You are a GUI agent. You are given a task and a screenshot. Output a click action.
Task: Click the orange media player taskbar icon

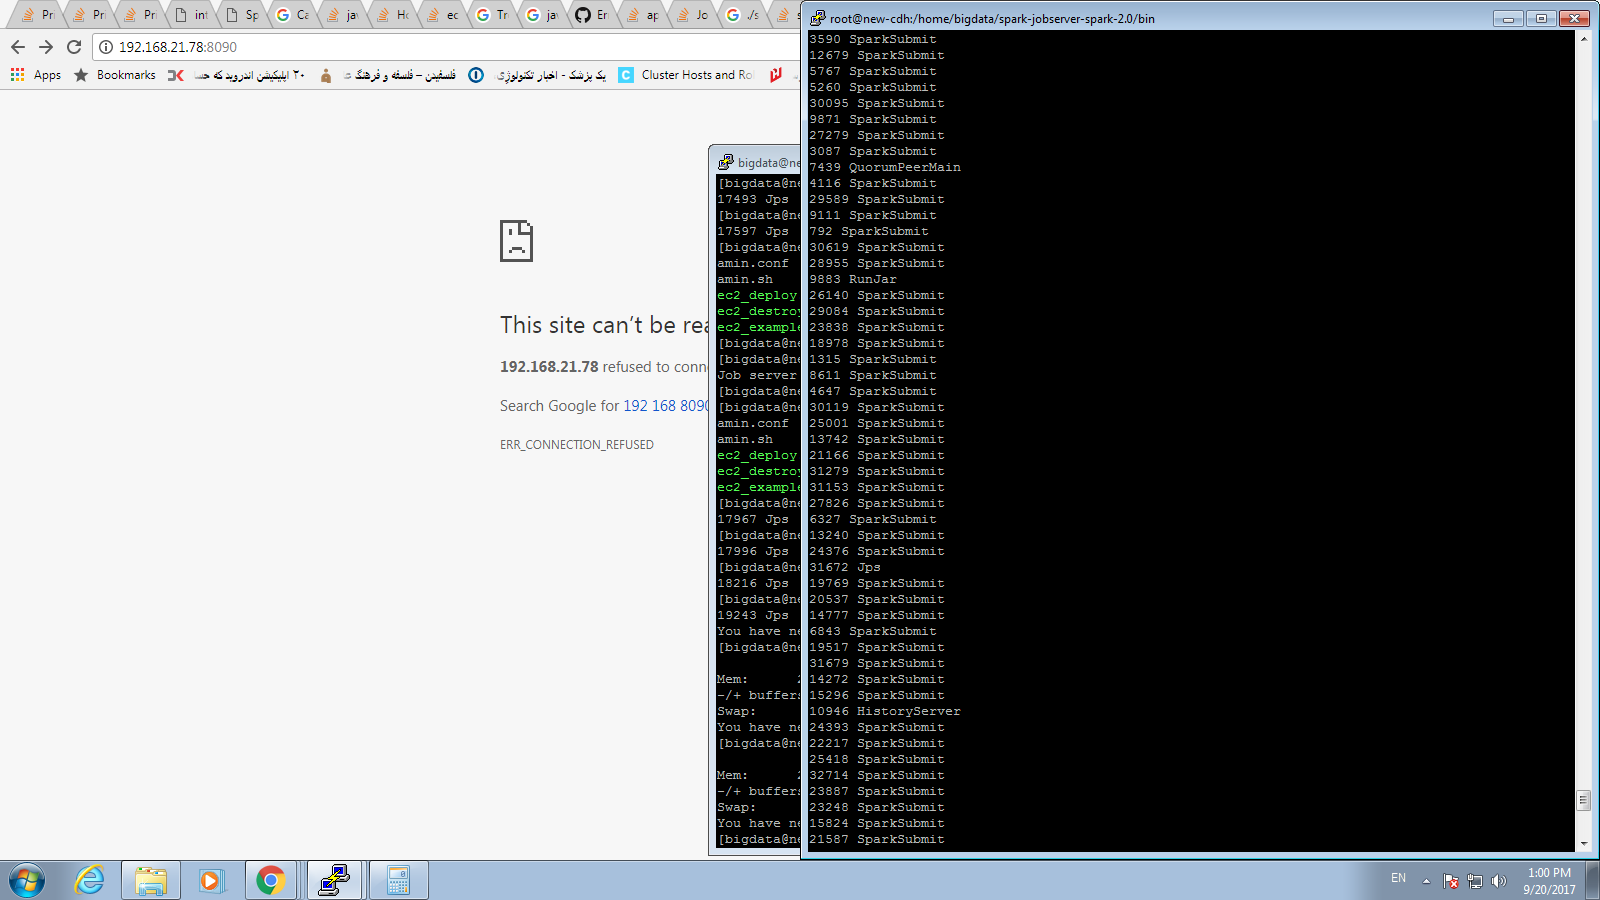tap(211, 880)
